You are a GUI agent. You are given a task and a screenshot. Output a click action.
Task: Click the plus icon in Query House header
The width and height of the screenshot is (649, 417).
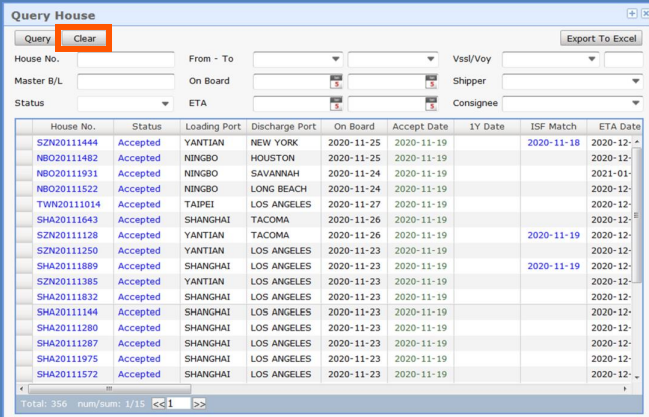click(x=631, y=14)
